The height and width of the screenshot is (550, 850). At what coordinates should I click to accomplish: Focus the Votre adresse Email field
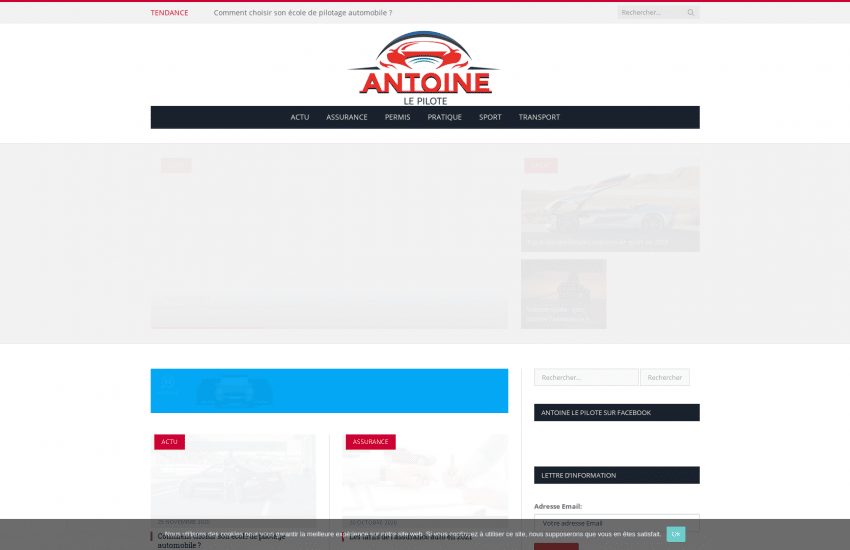pos(616,523)
